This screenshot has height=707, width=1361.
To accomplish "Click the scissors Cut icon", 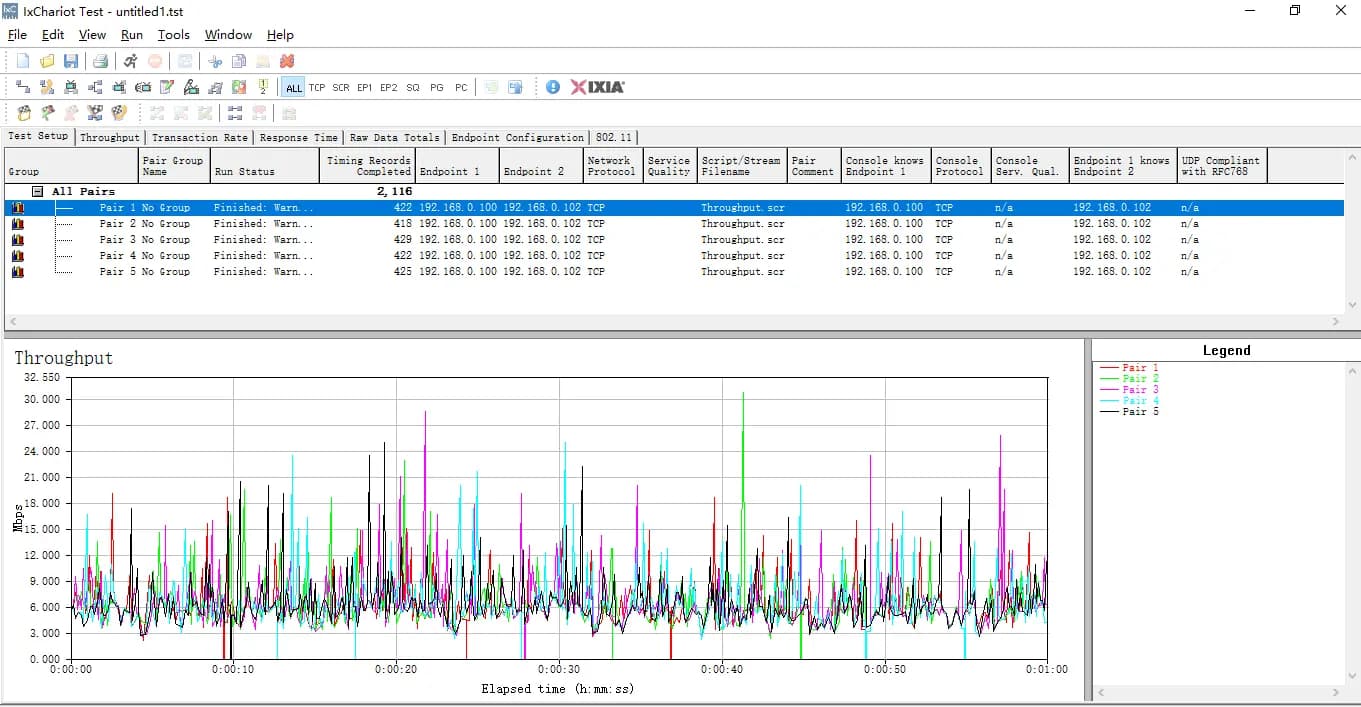I will coord(215,61).
